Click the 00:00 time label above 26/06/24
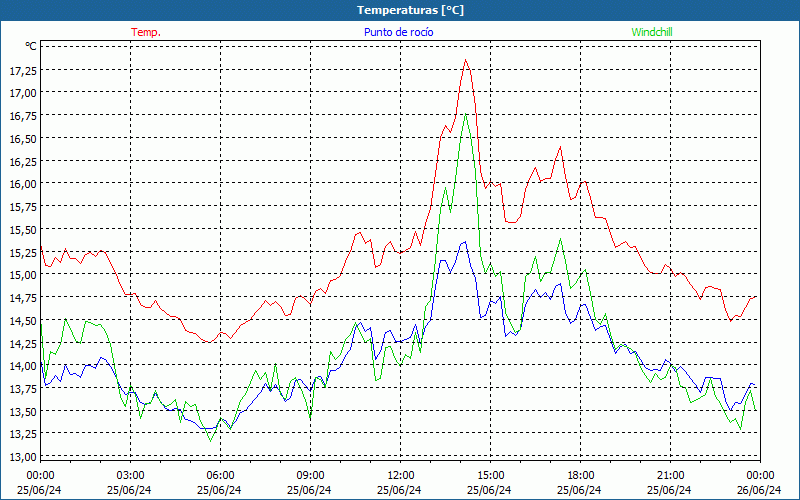 pyautogui.click(x=760, y=476)
